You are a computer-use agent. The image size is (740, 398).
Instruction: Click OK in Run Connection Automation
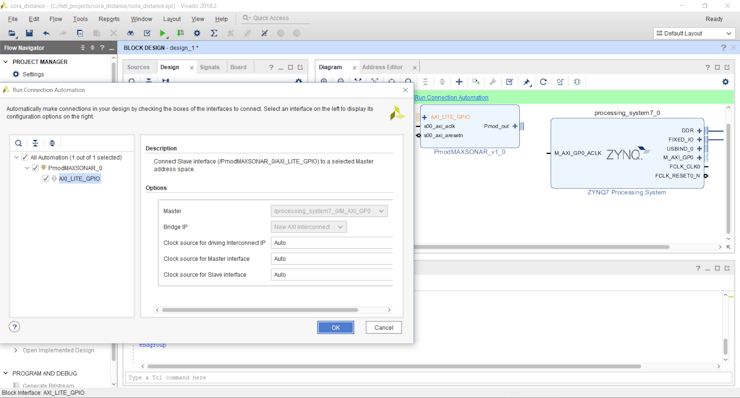(336, 328)
